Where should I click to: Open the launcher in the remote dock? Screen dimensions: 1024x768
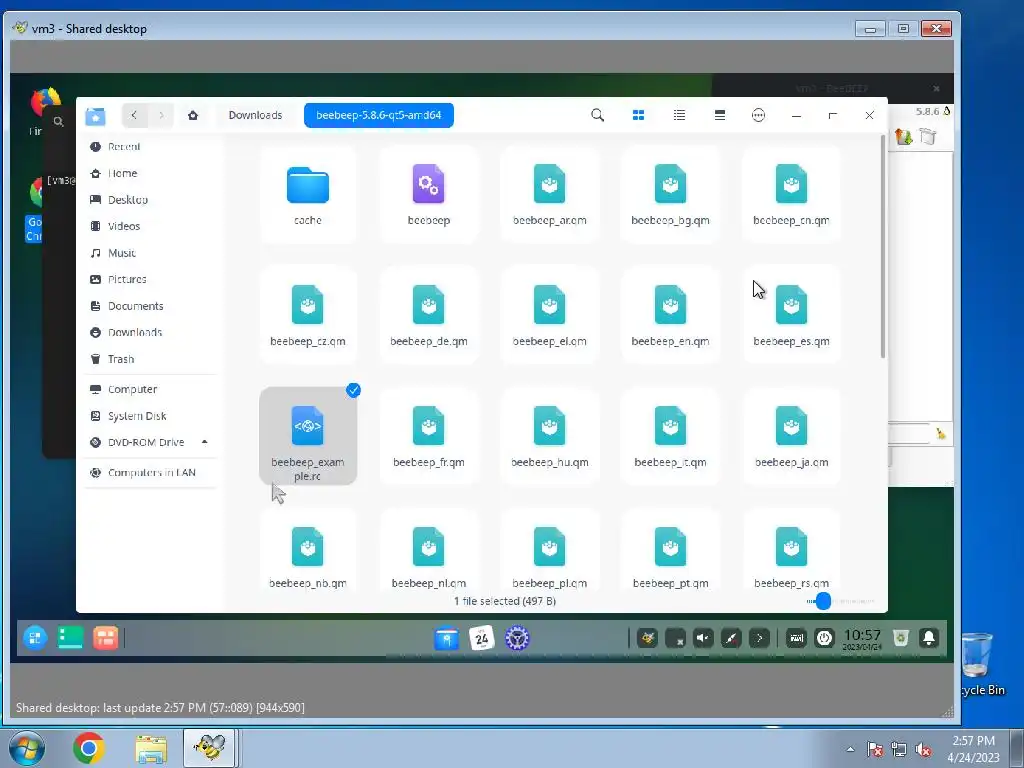pos(35,638)
